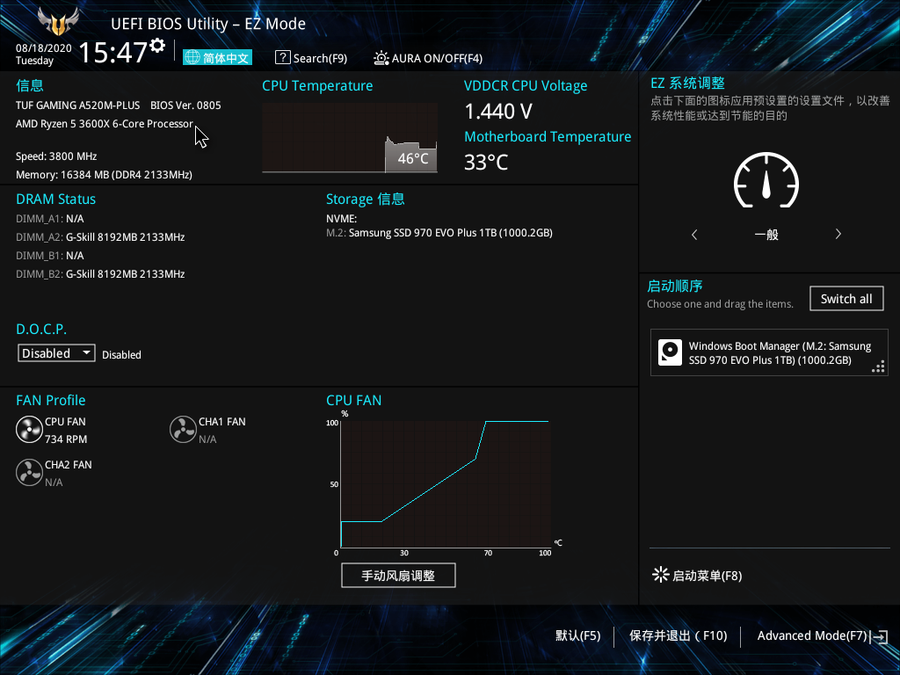This screenshot has height=675, width=900.
Task: Click the globe language icon
Action: (192, 58)
